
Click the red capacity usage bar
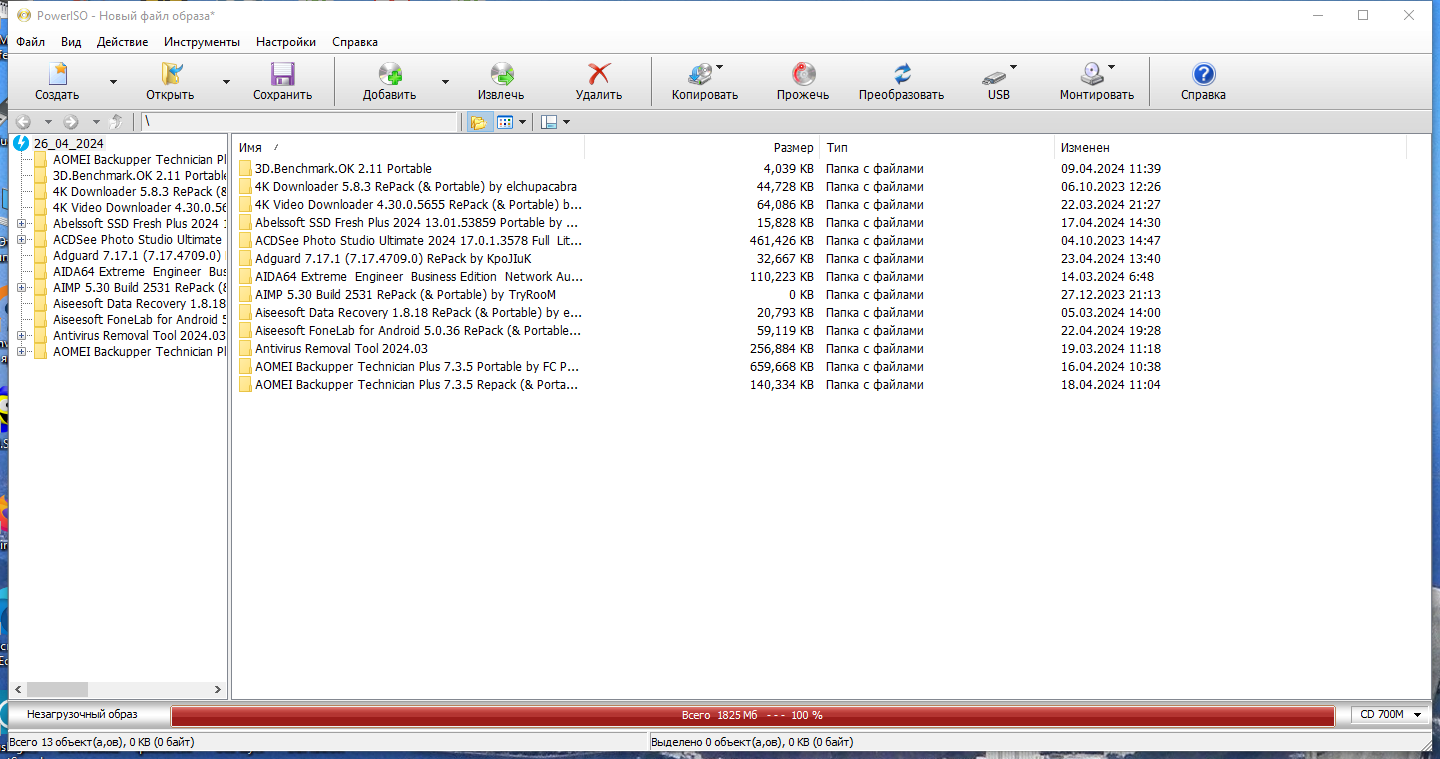click(753, 715)
